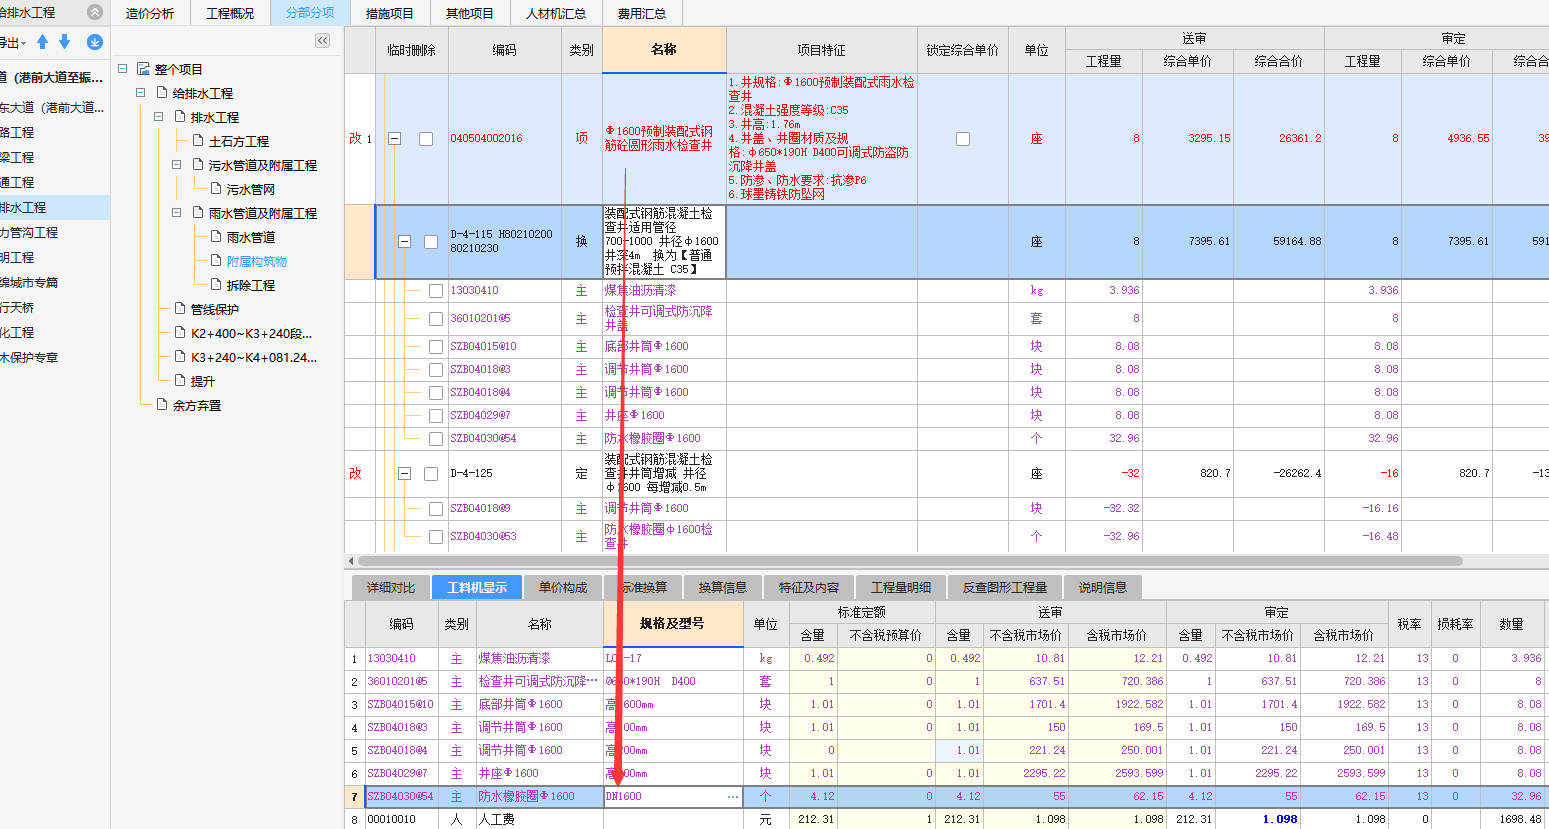
Task: Select the K3+240~K4+081.24 tree item
Action: [x=254, y=357]
